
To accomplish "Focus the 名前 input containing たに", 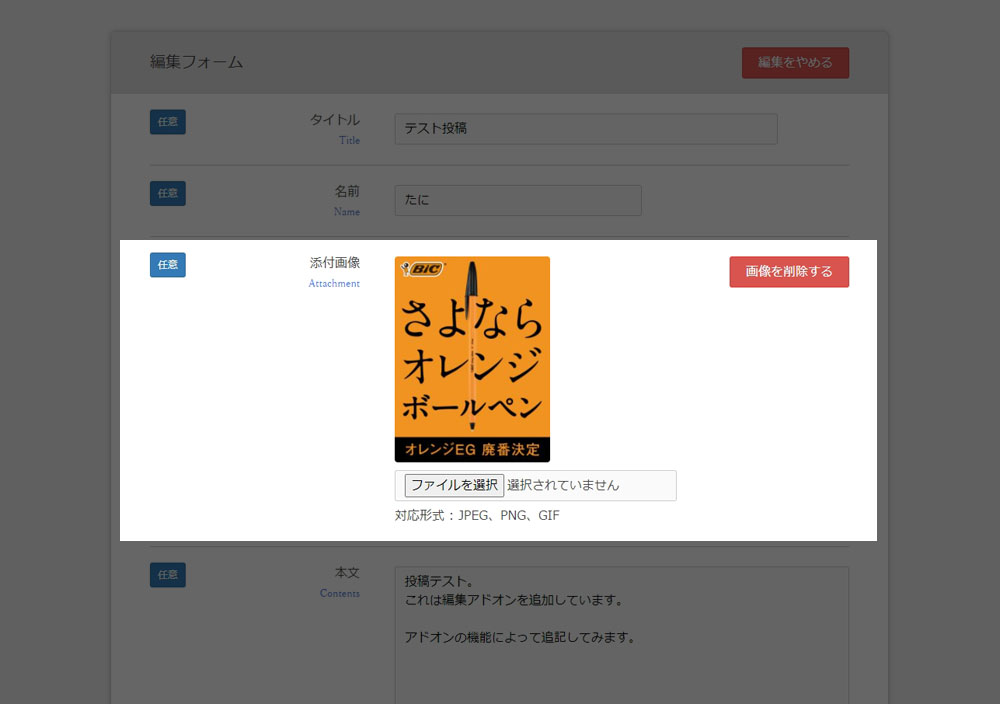I will [518, 200].
